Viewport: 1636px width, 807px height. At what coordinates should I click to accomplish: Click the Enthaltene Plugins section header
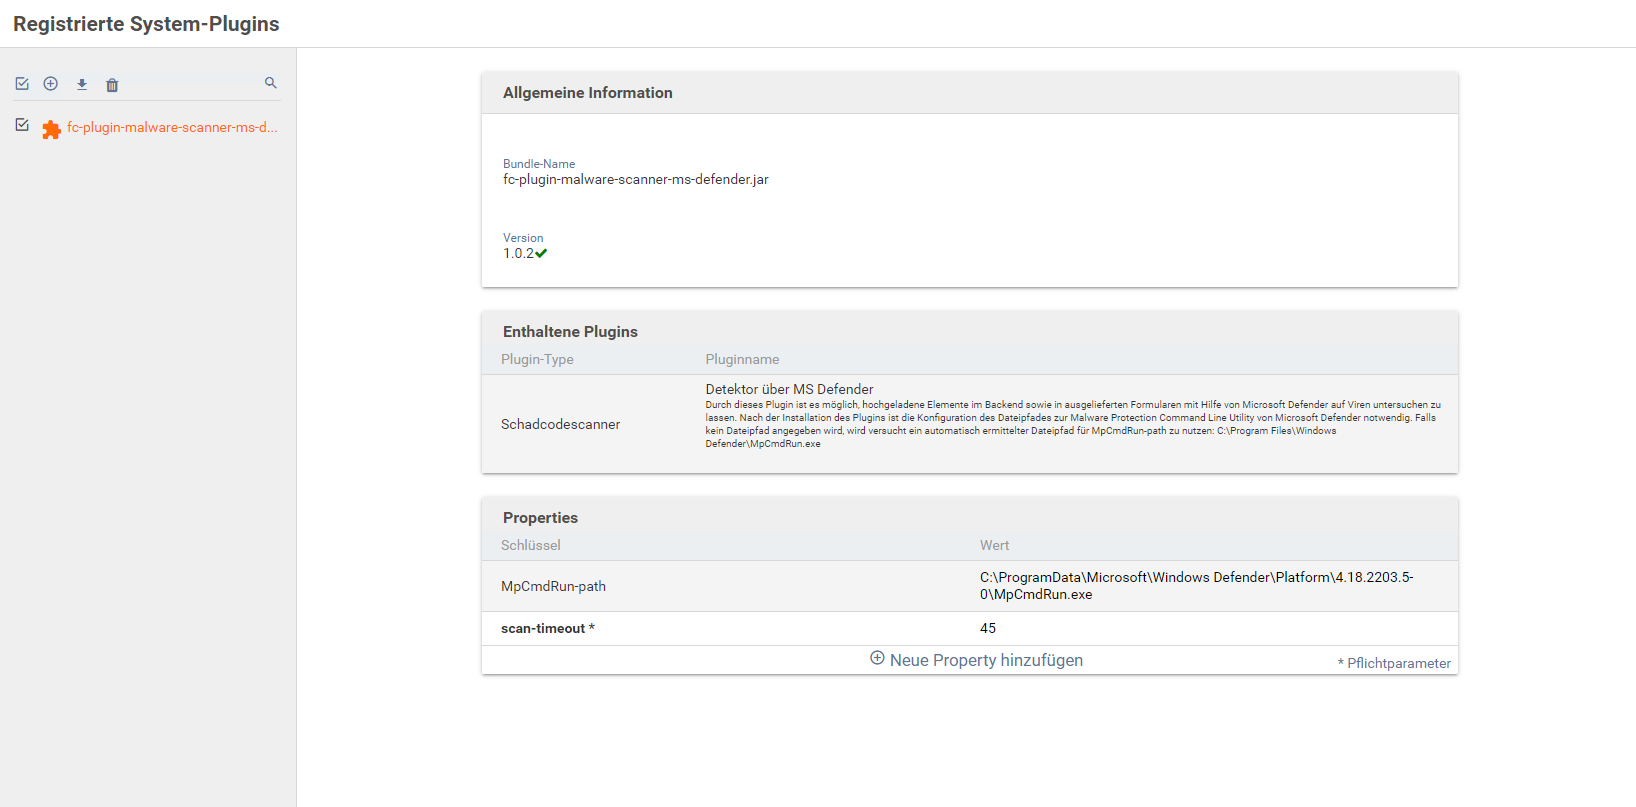click(x=570, y=332)
